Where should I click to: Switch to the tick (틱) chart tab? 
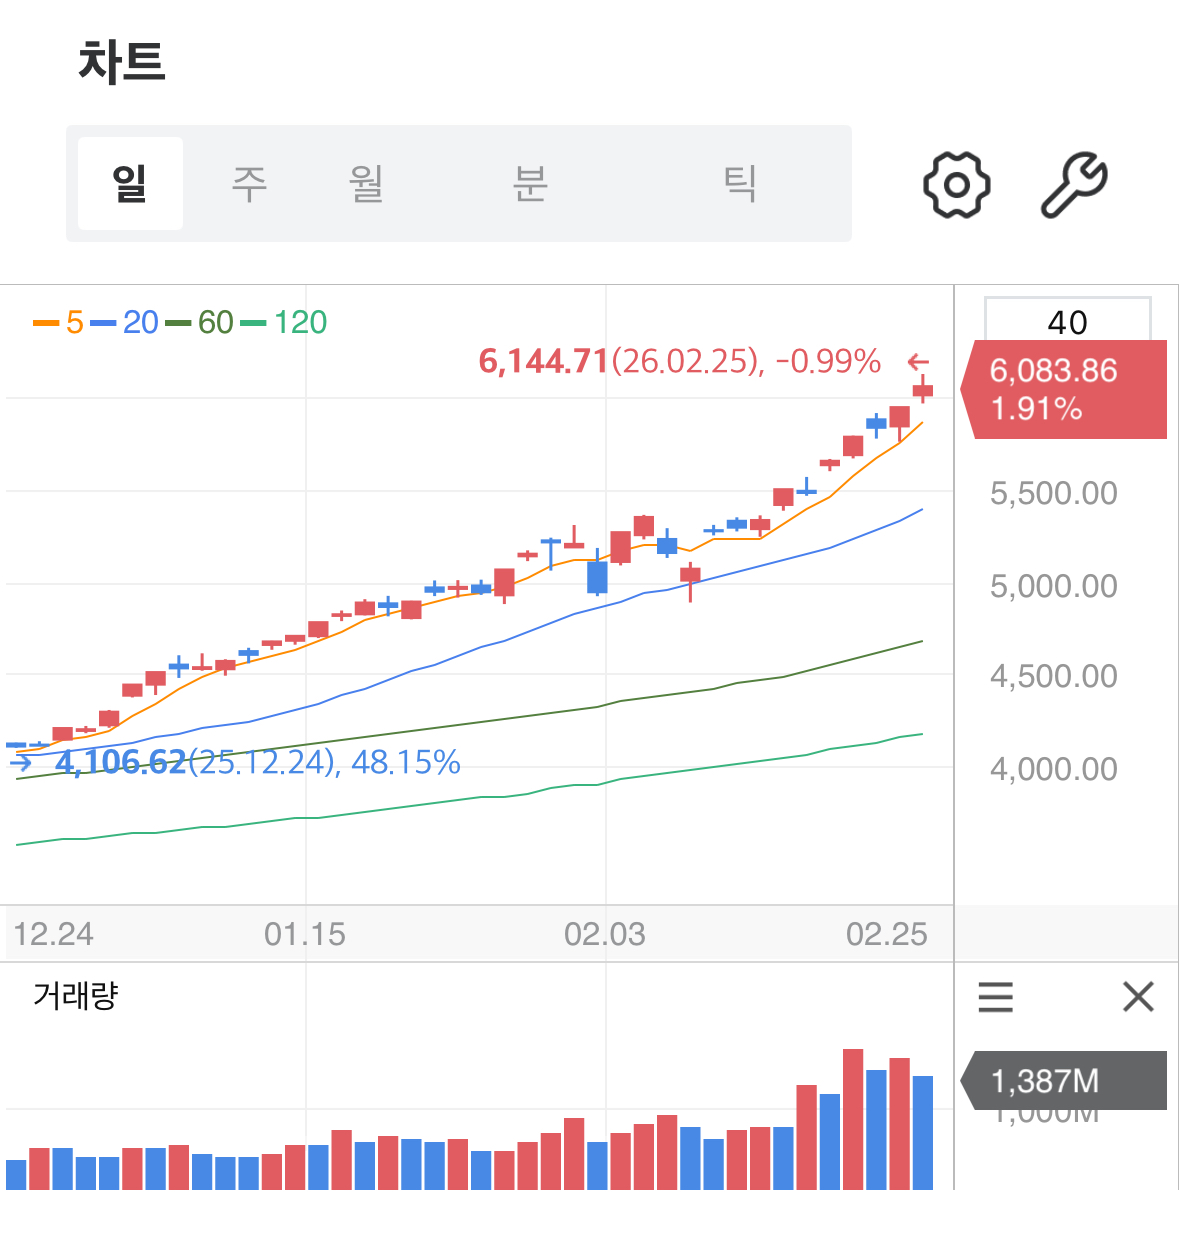tap(740, 184)
